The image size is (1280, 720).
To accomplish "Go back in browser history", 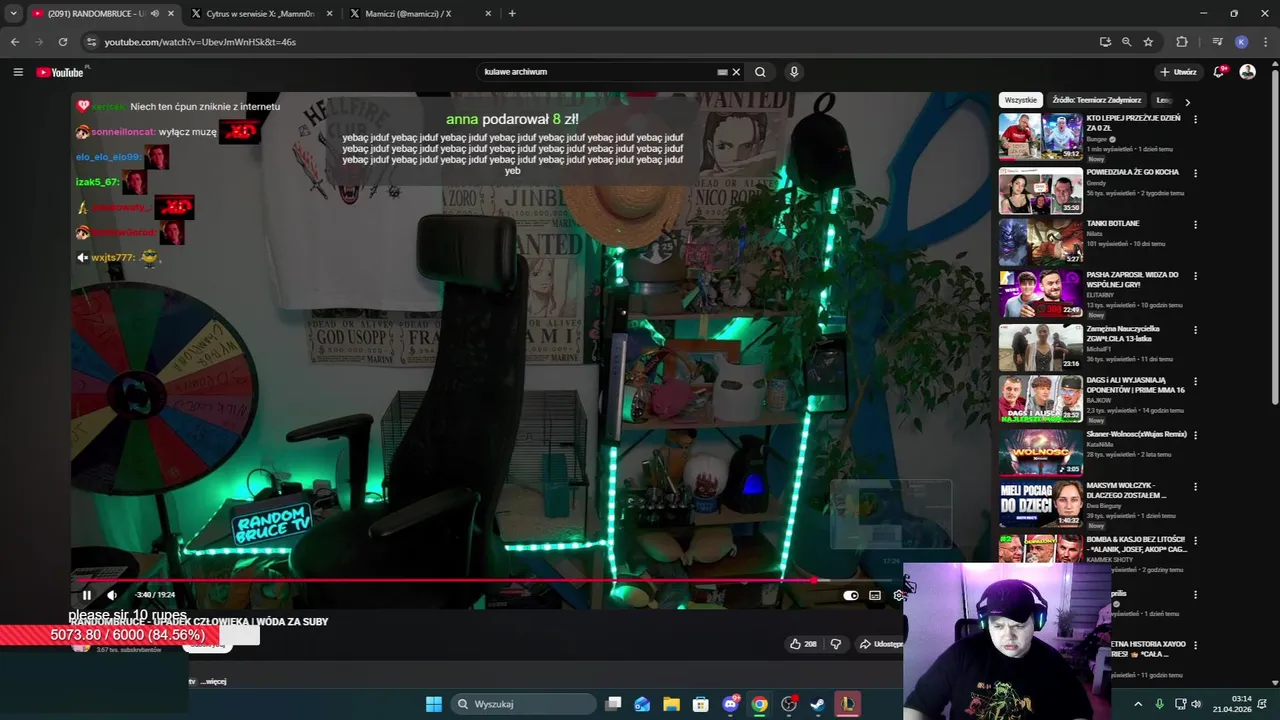I will [15, 42].
